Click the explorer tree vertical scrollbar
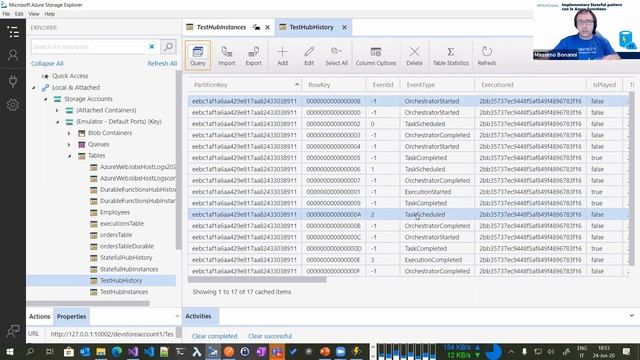Screen dimensions: 640x360 (x=178, y=160)
